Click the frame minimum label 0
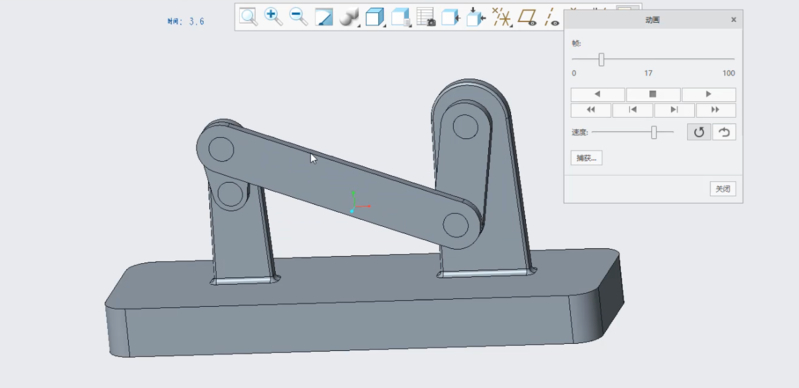This screenshot has height=388, width=799. (574, 73)
